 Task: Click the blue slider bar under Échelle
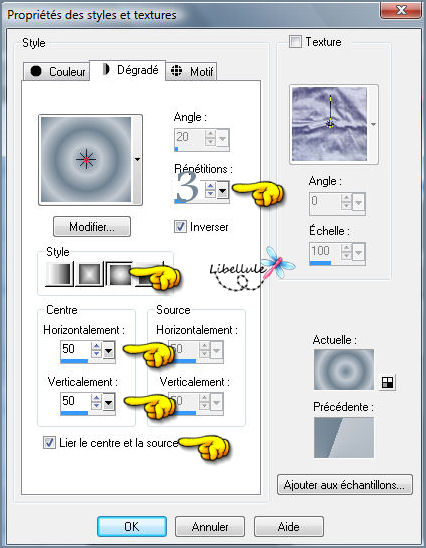[x=320, y=263]
